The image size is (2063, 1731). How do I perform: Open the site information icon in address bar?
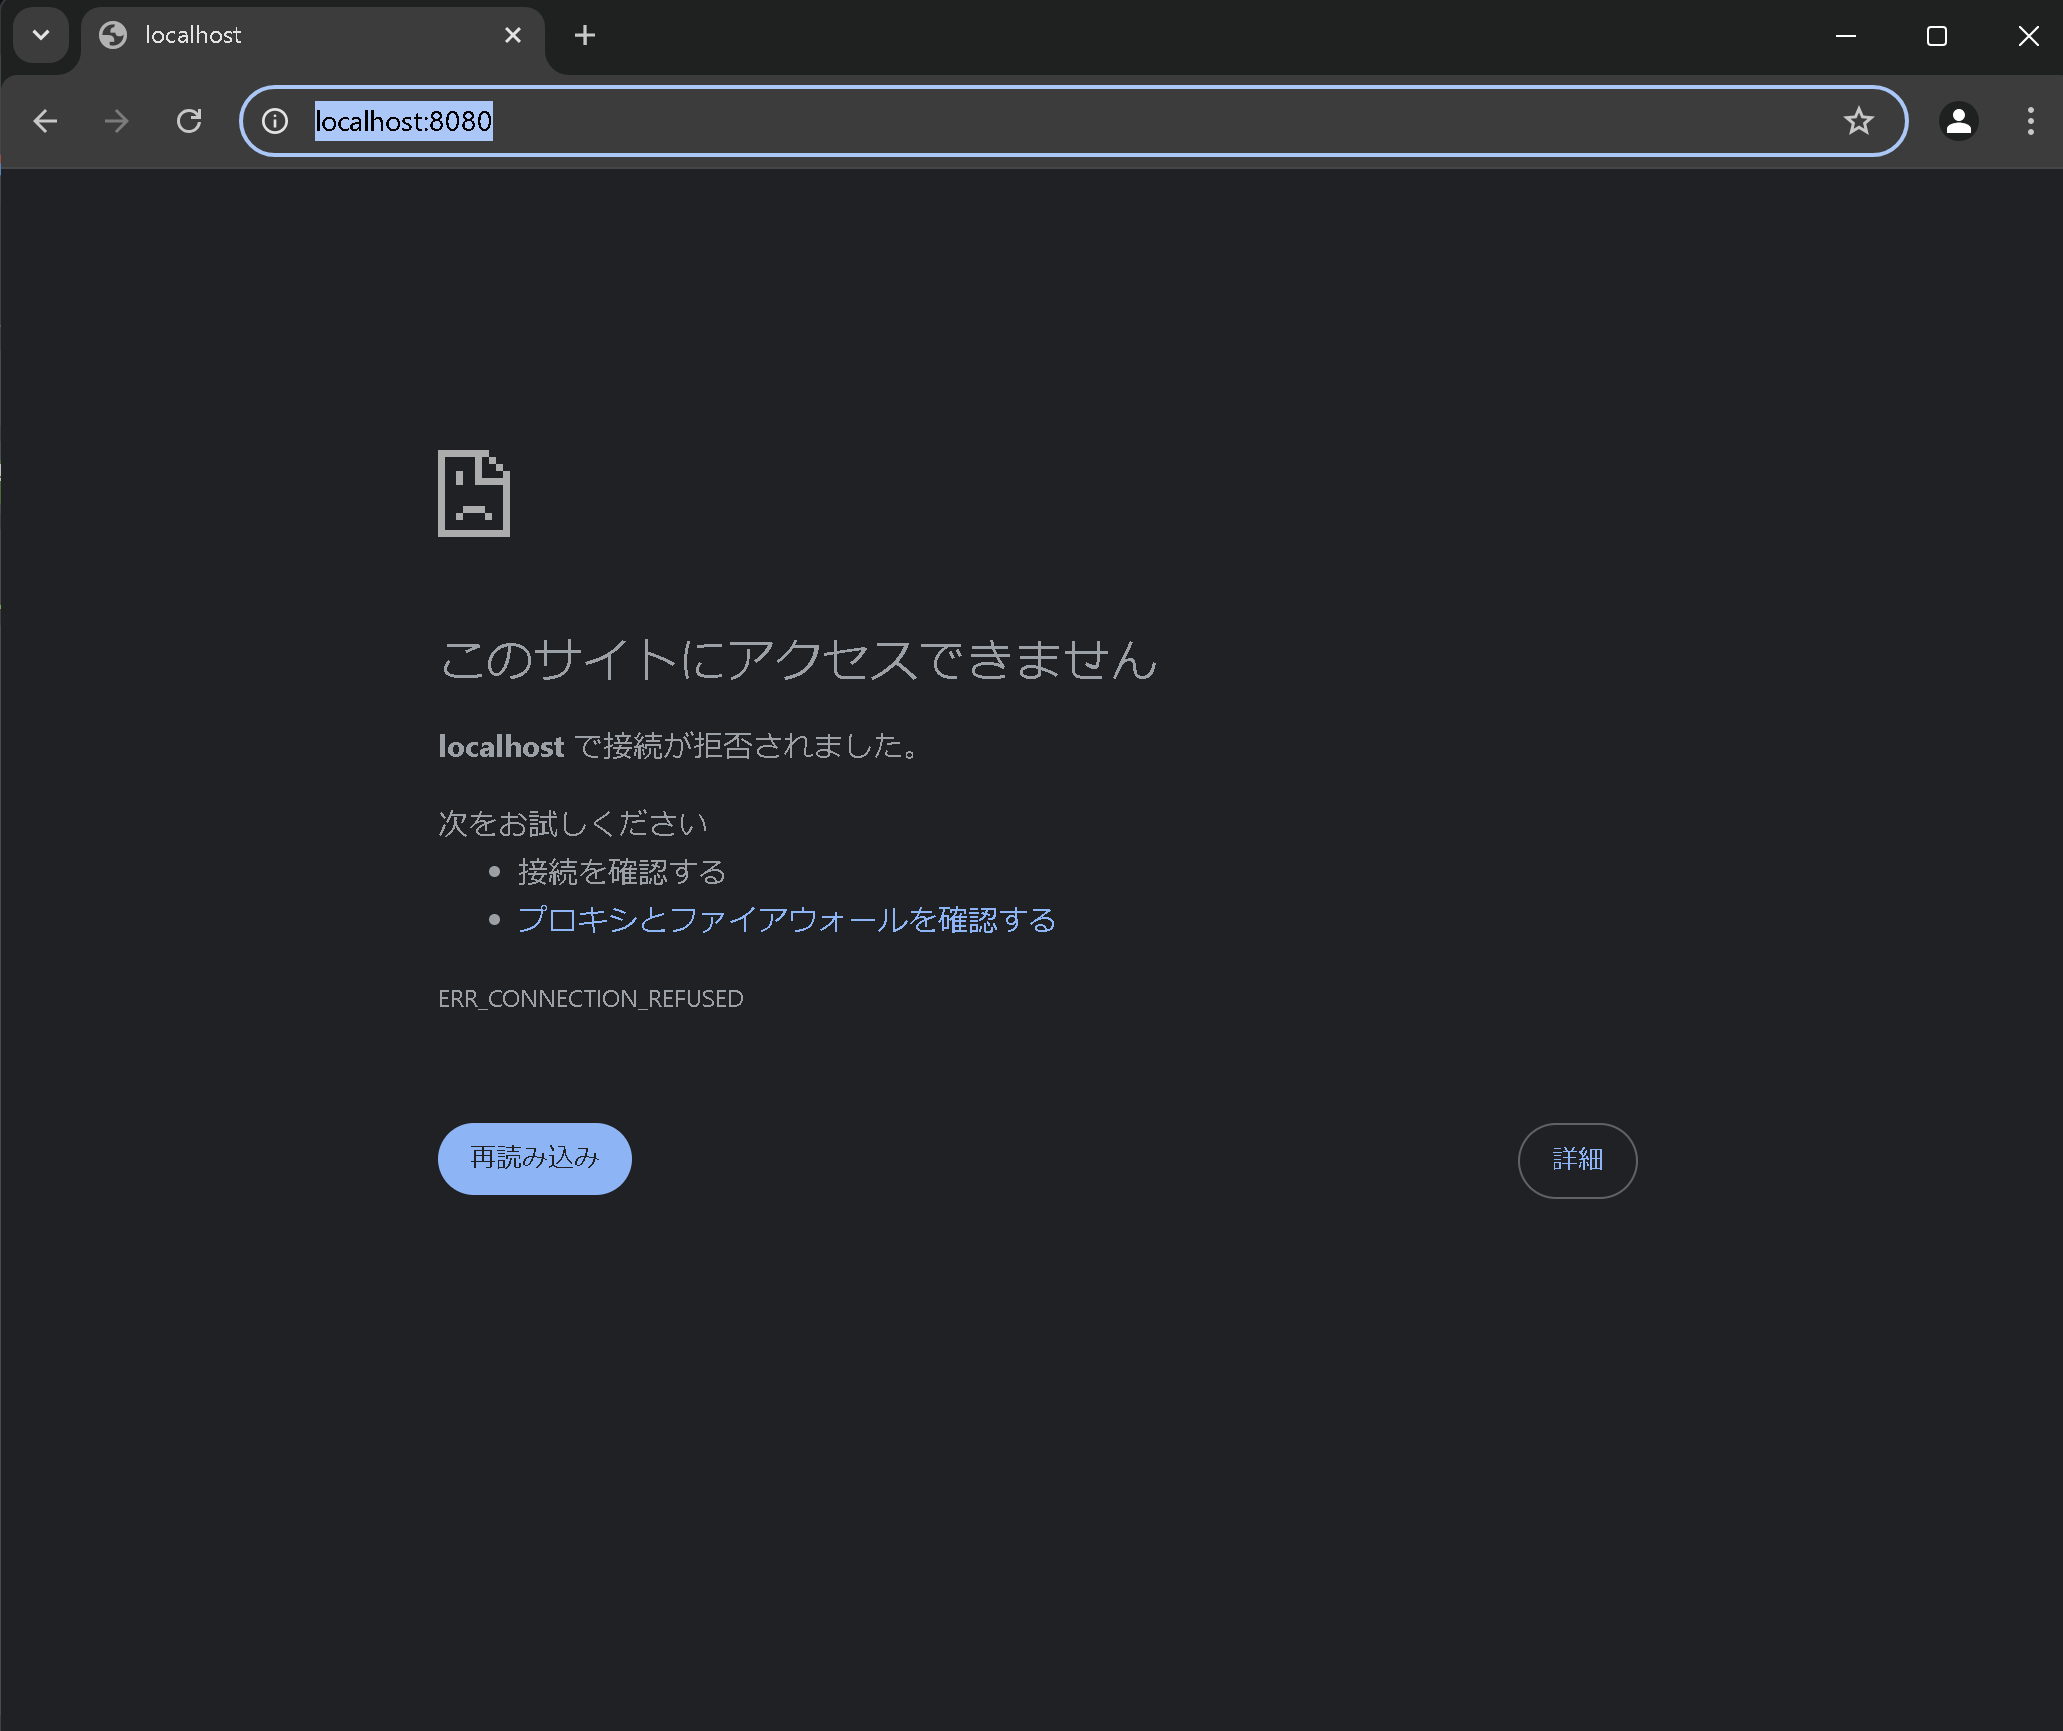274,121
